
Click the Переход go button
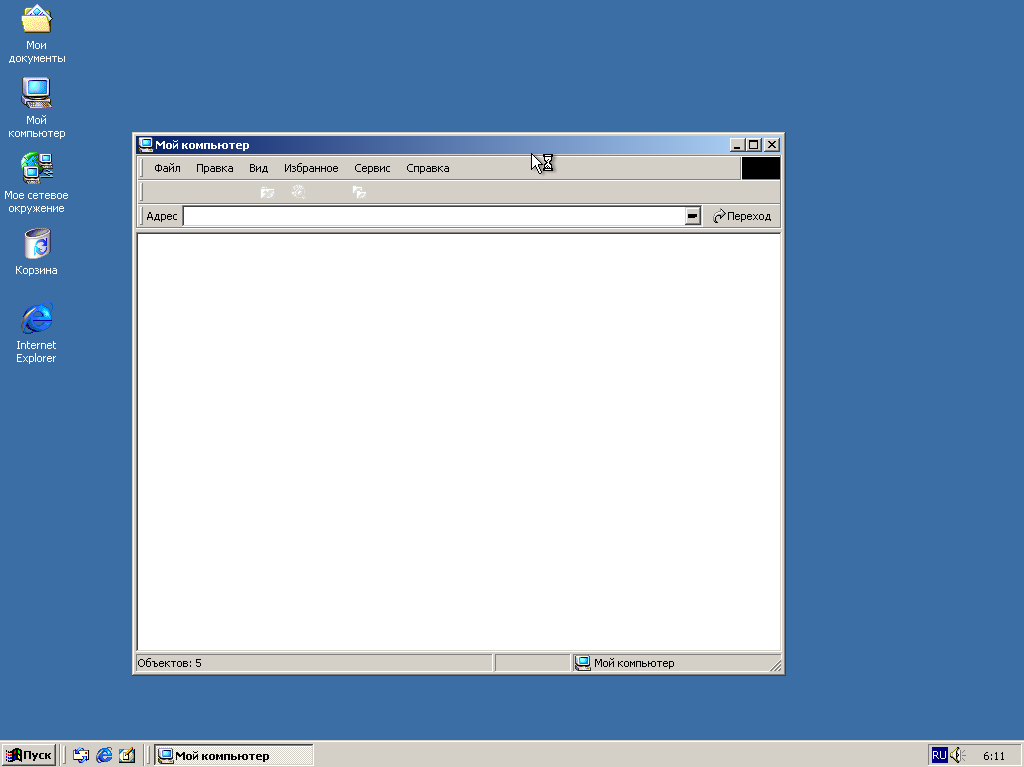point(741,216)
